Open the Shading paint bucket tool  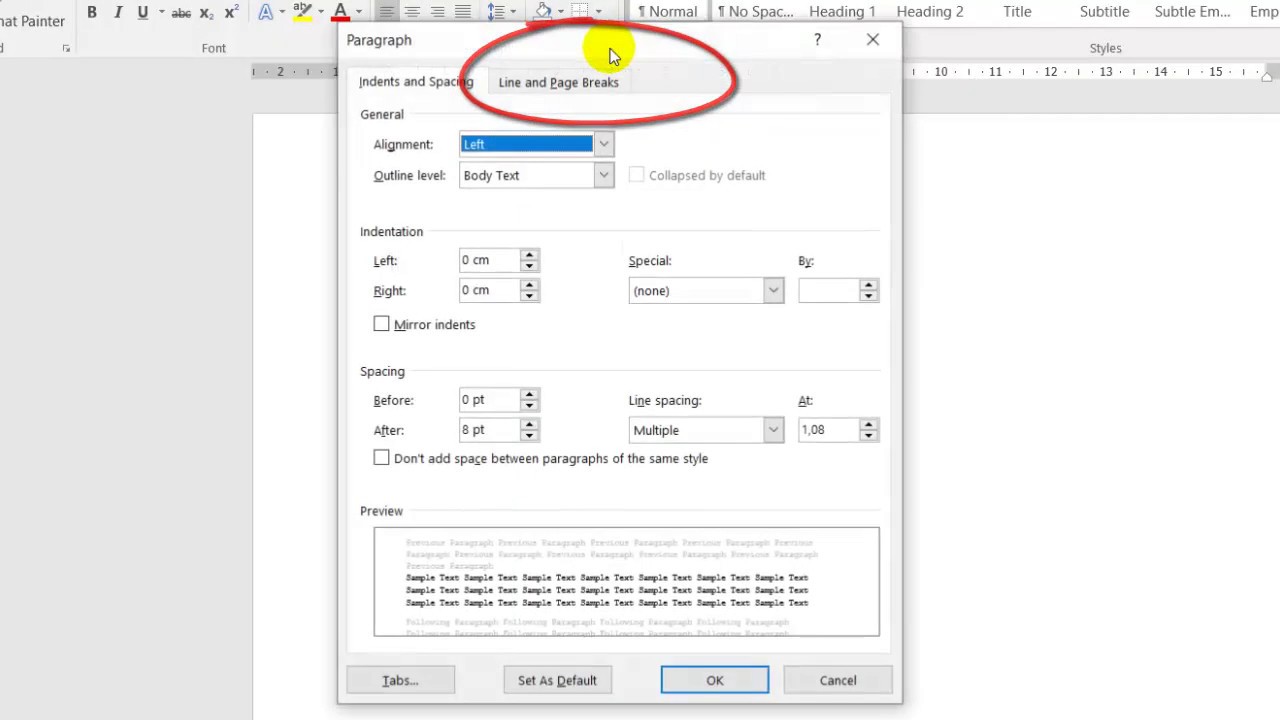pyautogui.click(x=543, y=12)
